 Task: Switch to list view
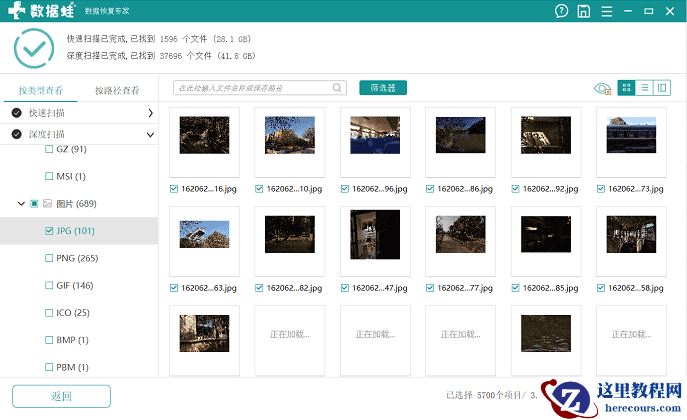(x=644, y=88)
